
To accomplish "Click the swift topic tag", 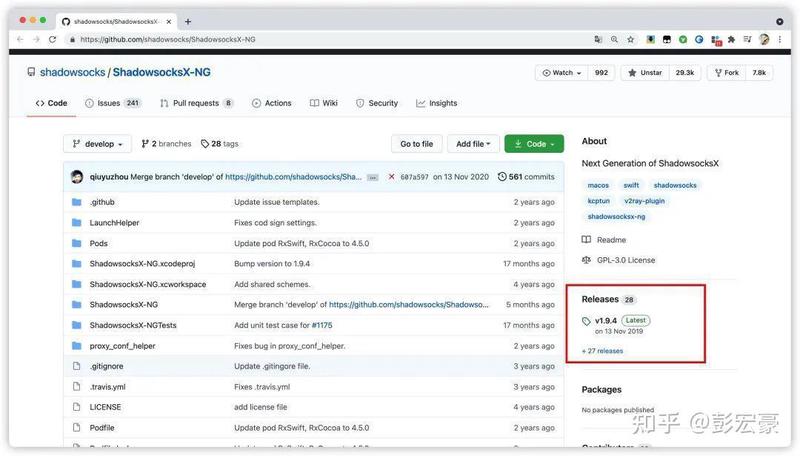I will tap(631, 185).
